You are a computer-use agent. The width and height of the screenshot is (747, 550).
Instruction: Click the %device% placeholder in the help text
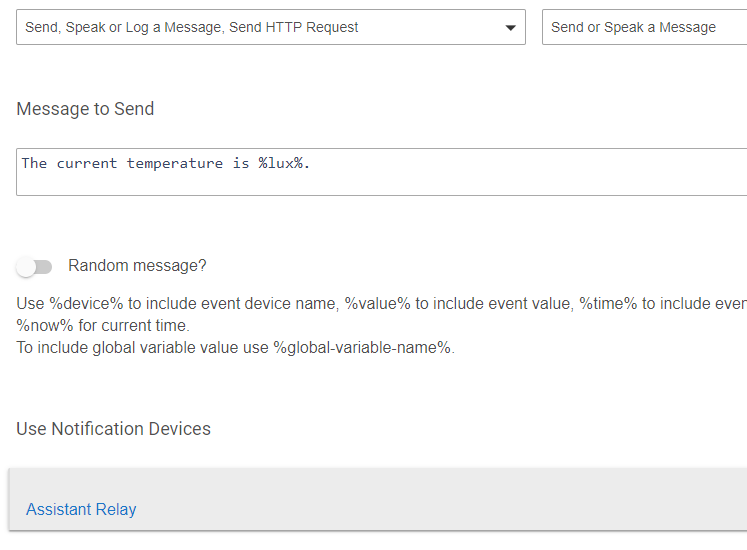pyautogui.click(x=86, y=303)
